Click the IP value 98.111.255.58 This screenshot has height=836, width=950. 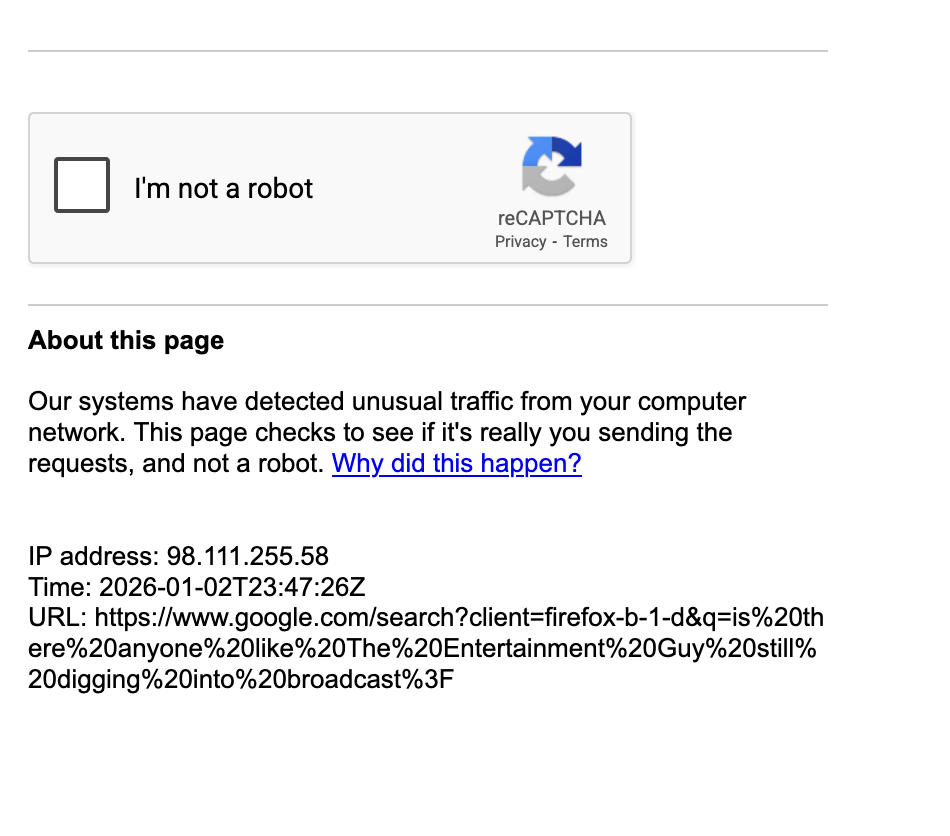pos(247,556)
